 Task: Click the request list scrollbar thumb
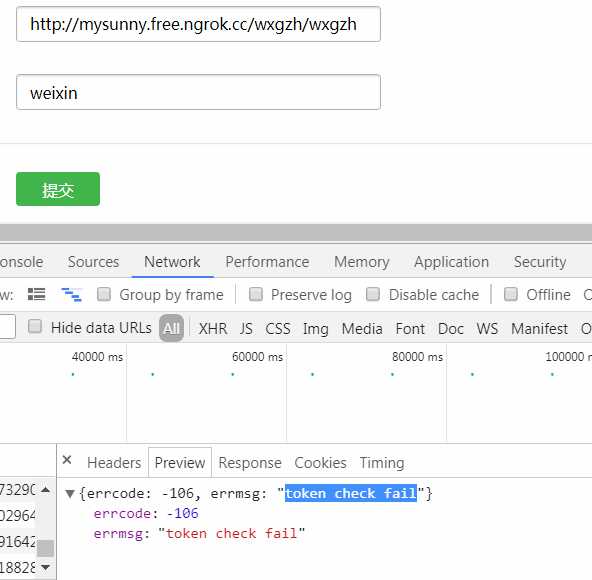tap(45, 548)
